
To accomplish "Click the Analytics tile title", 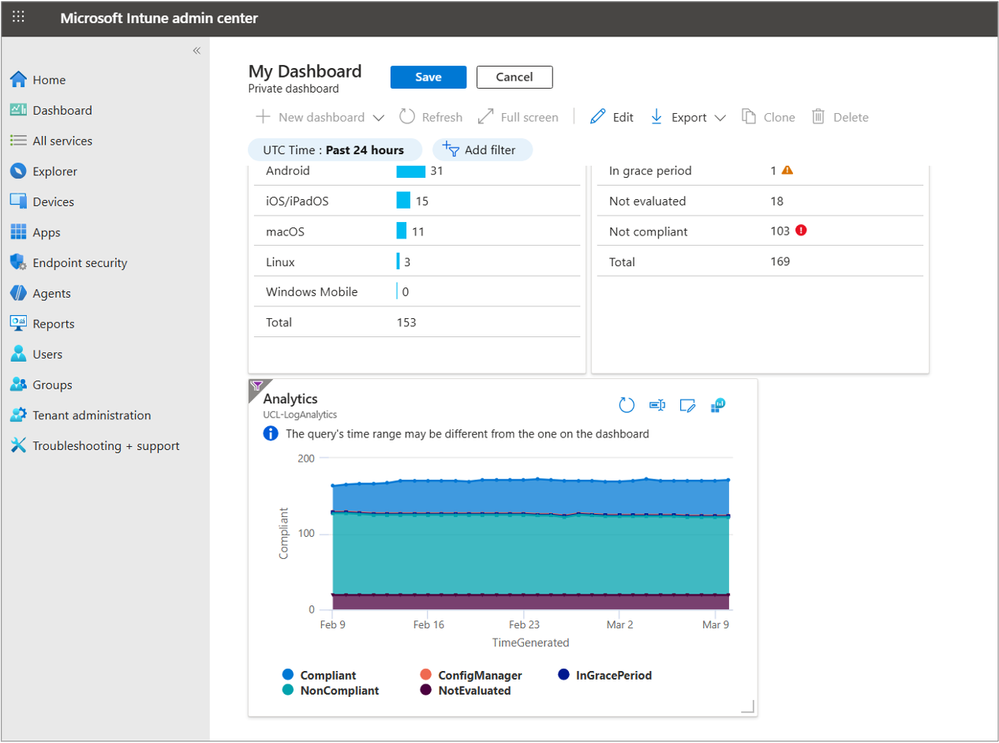I will point(291,399).
